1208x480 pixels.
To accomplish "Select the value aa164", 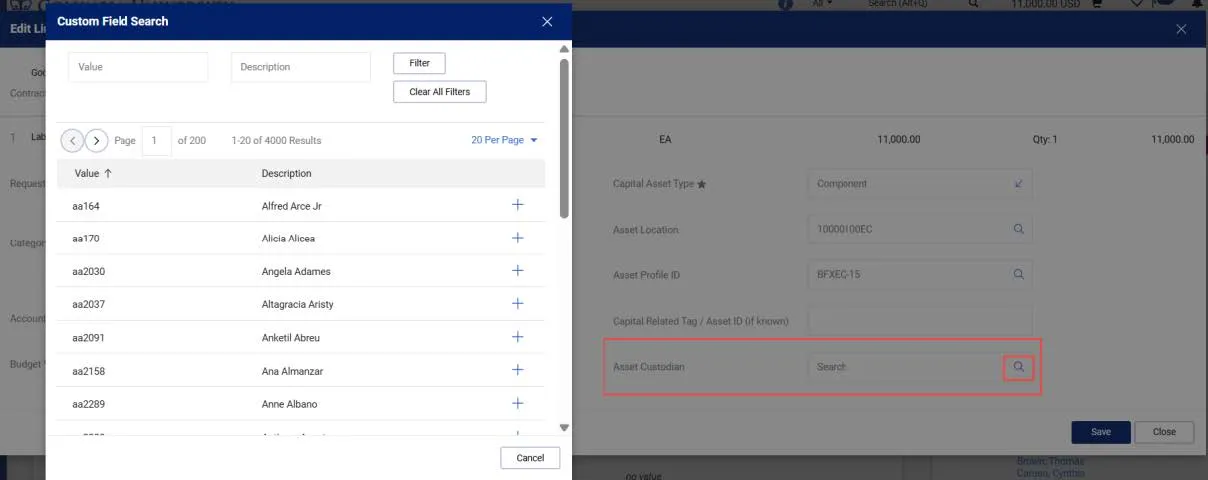I will pos(86,206).
